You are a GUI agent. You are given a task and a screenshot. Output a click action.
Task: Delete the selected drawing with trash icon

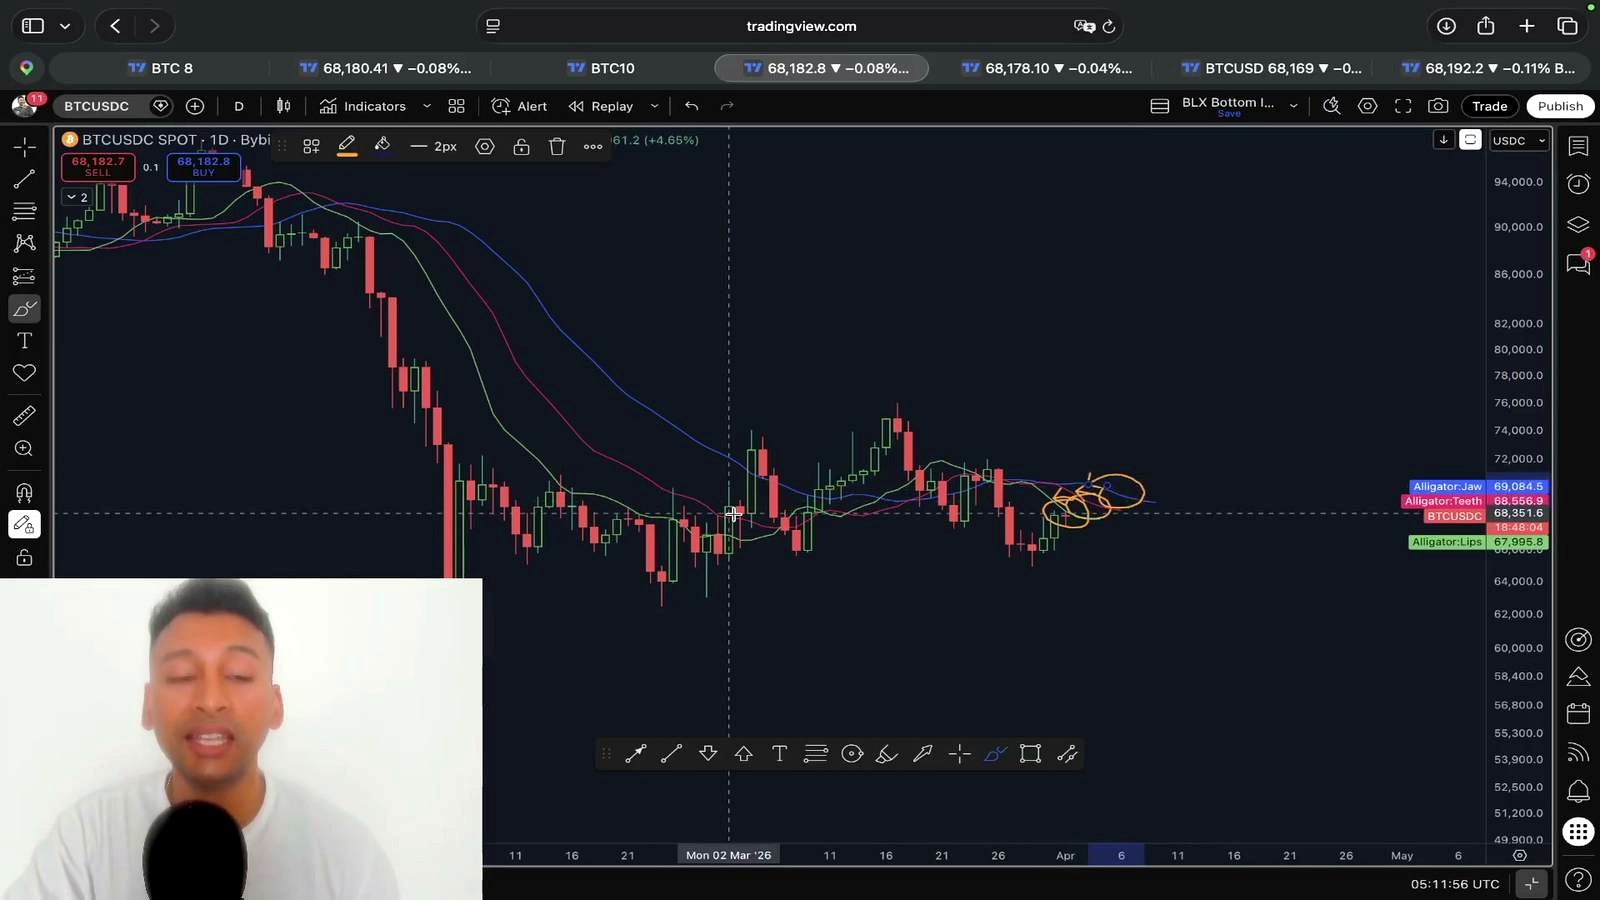tap(557, 147)
